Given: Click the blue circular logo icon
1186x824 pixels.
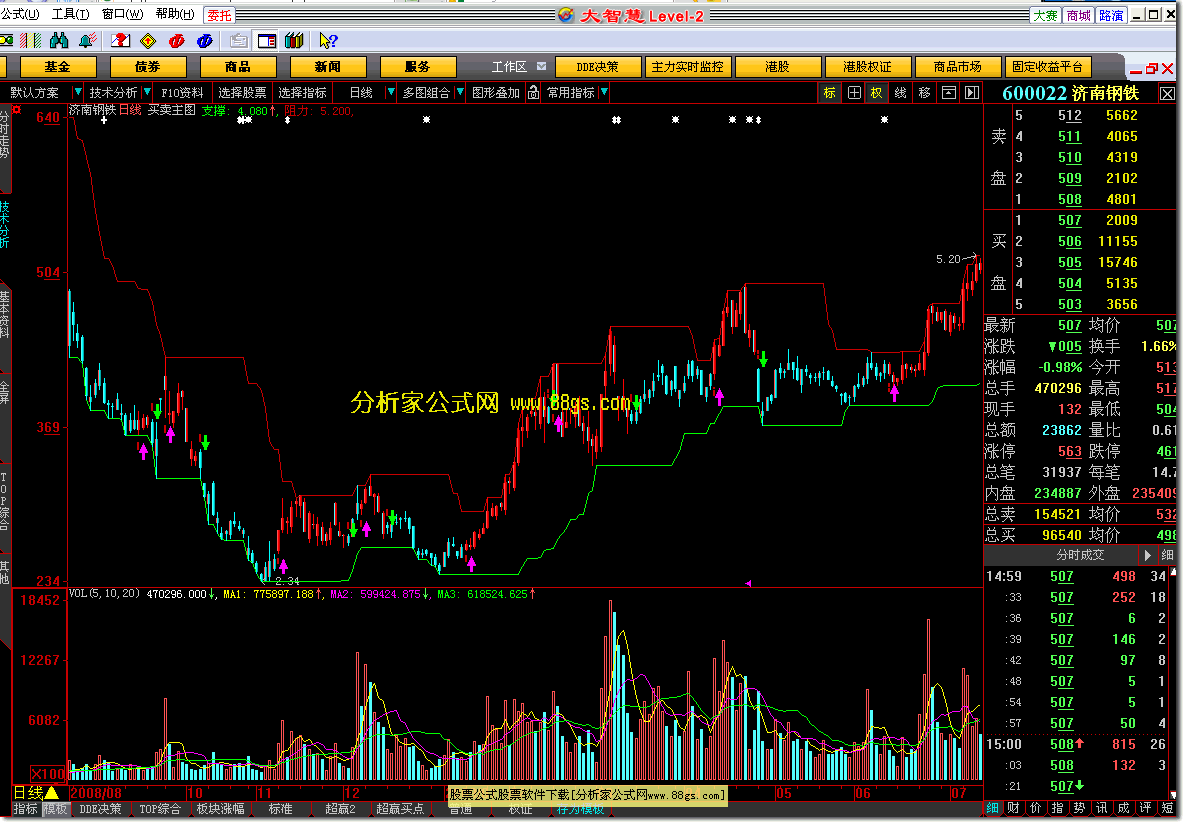Looking at the screenshot, I should coord(205,41).
